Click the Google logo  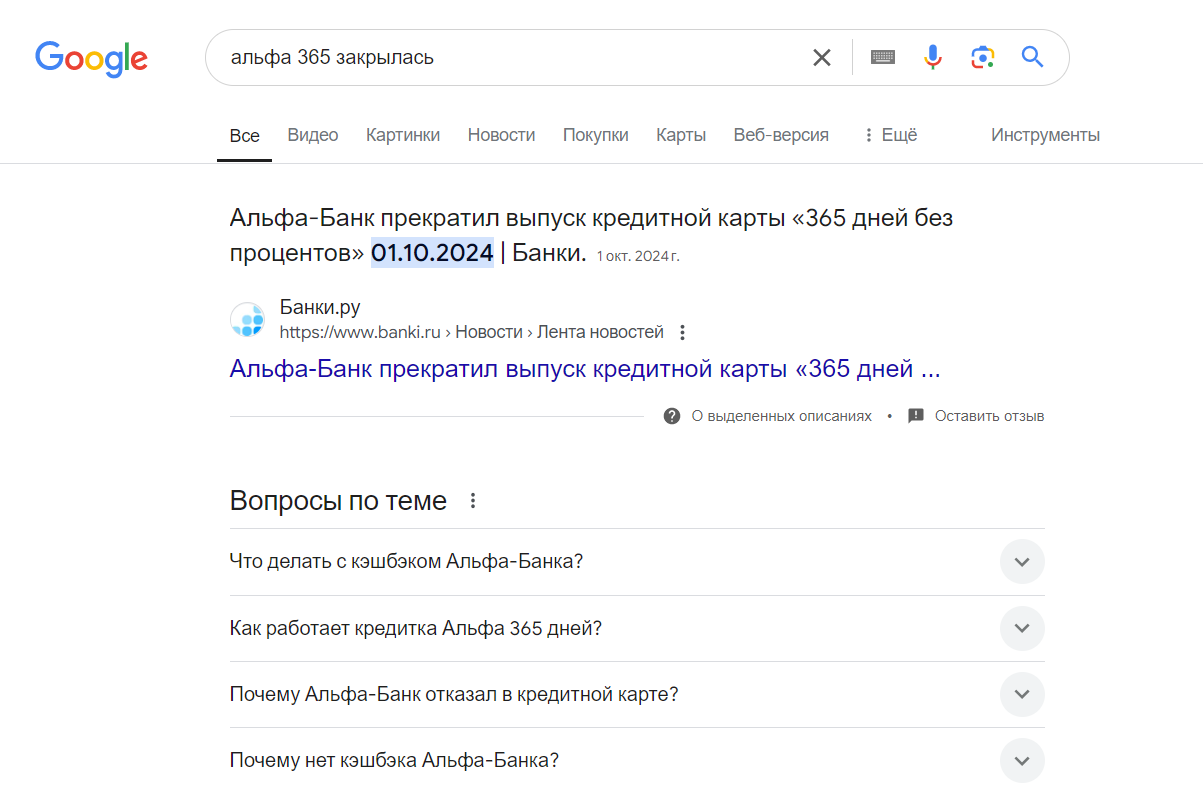(x=91, y=58)
